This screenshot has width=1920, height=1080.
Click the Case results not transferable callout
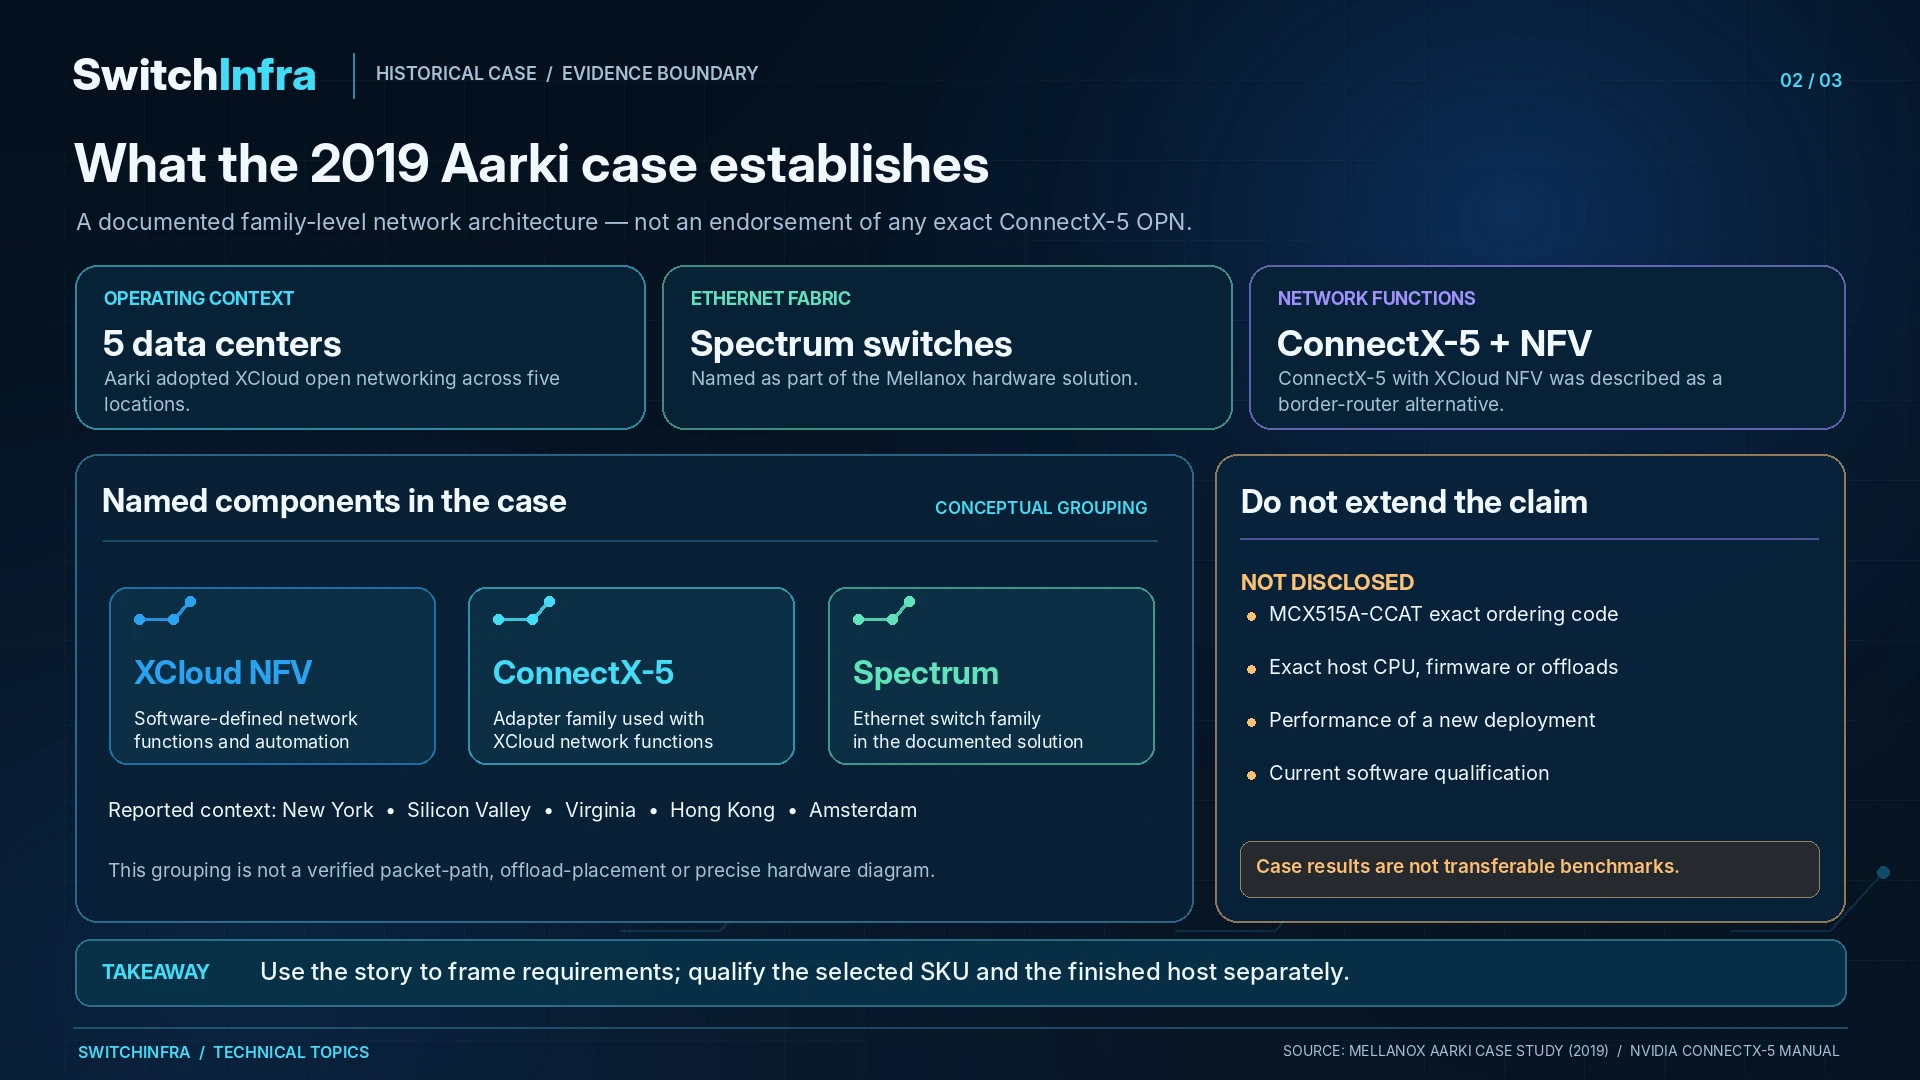[x=1530, y=869]
